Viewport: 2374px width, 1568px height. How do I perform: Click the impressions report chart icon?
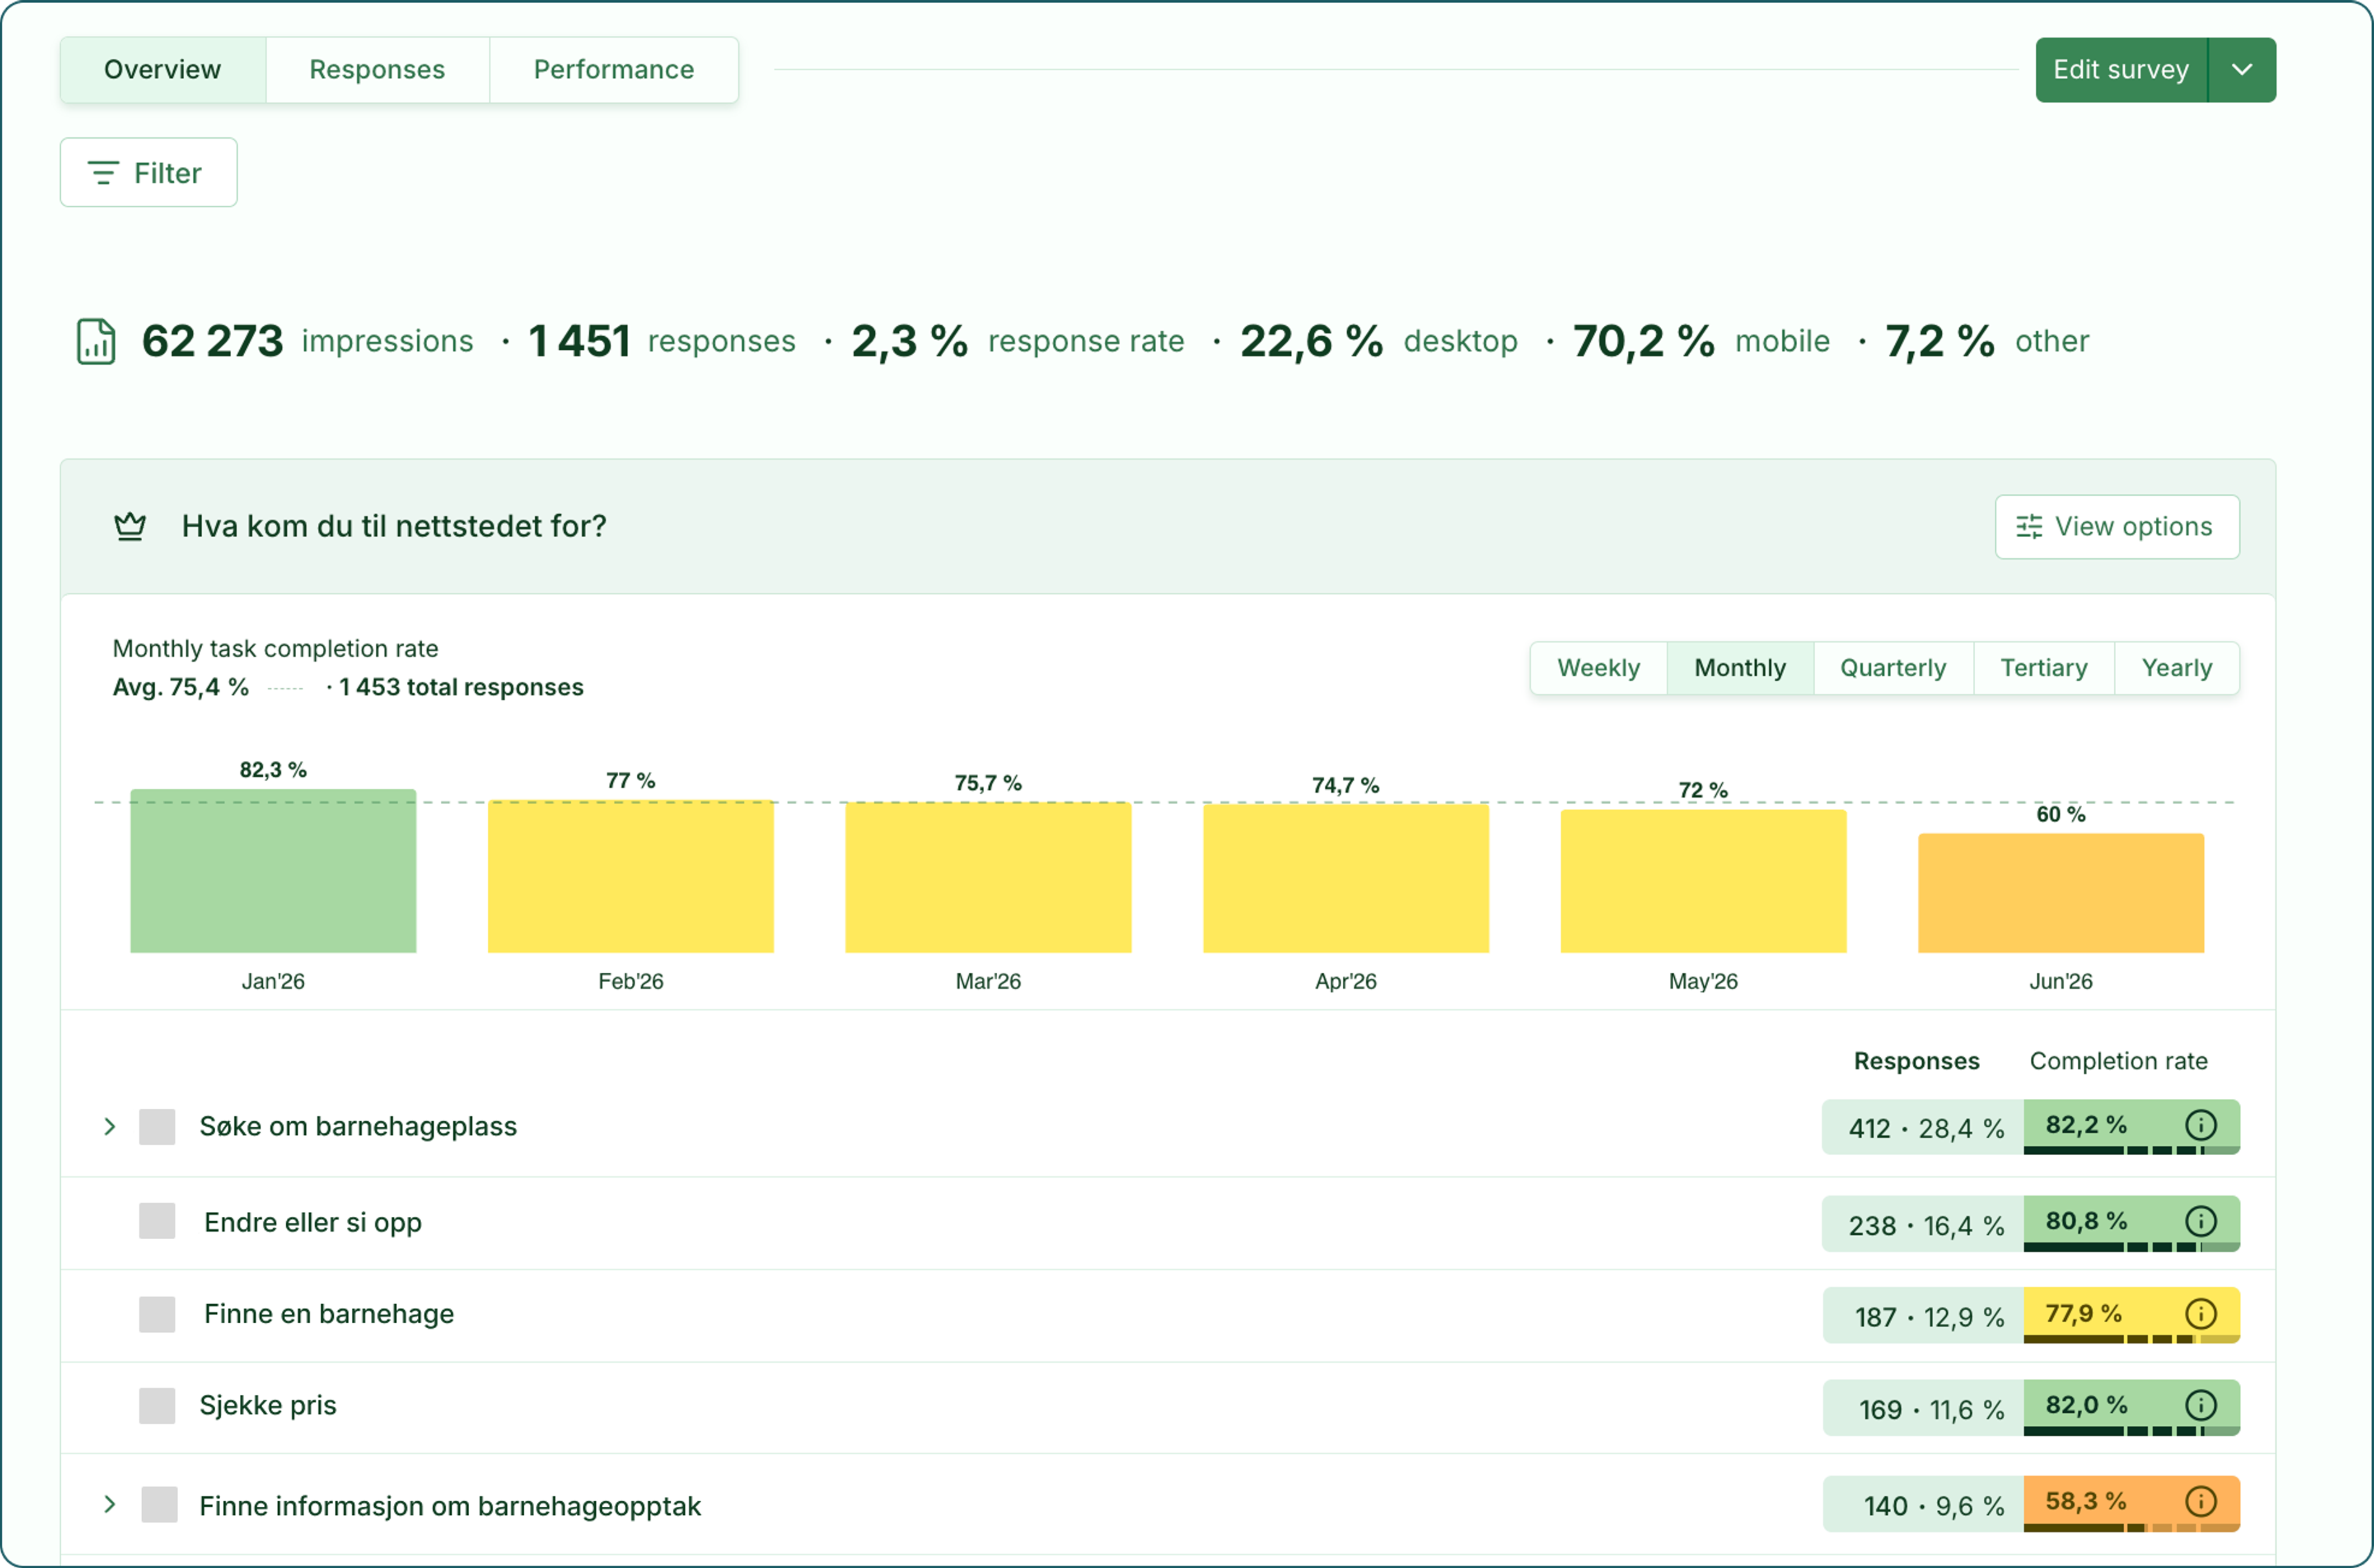coord(96,341)
